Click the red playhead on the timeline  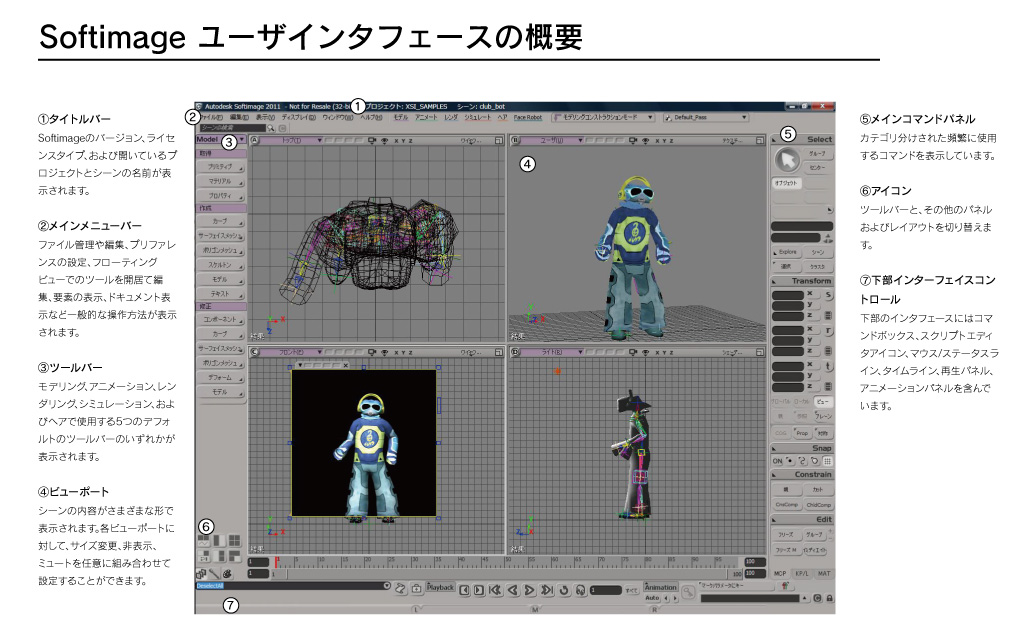click(277, 561)
